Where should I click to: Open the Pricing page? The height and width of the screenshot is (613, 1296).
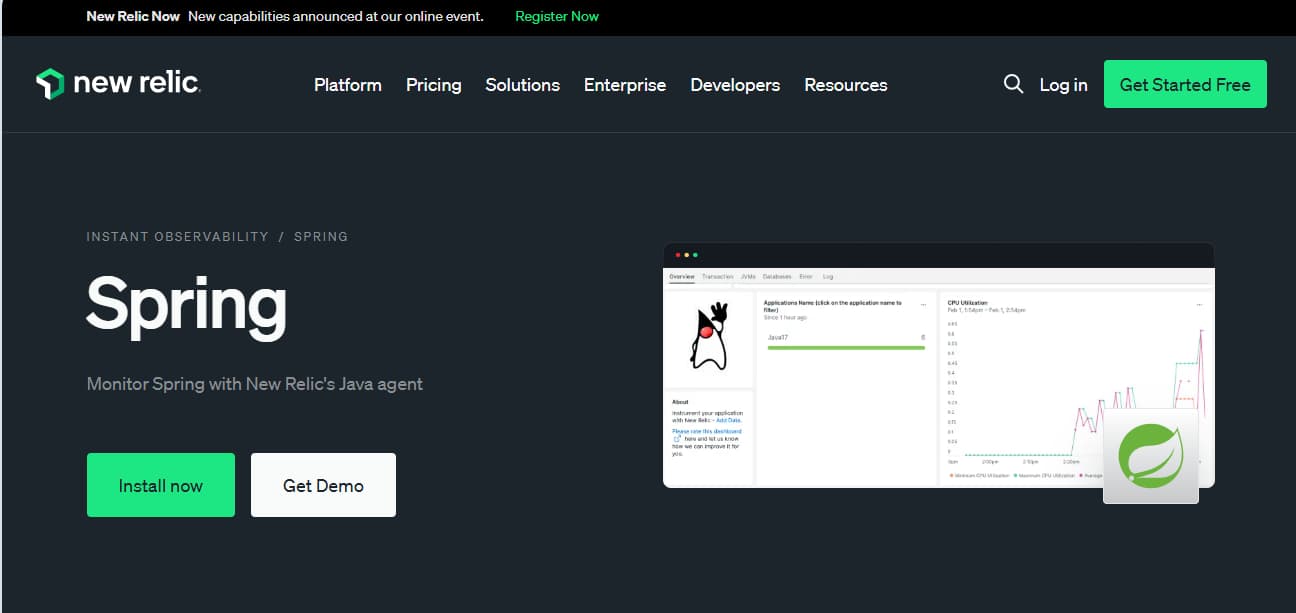click(x=433, y=85)
